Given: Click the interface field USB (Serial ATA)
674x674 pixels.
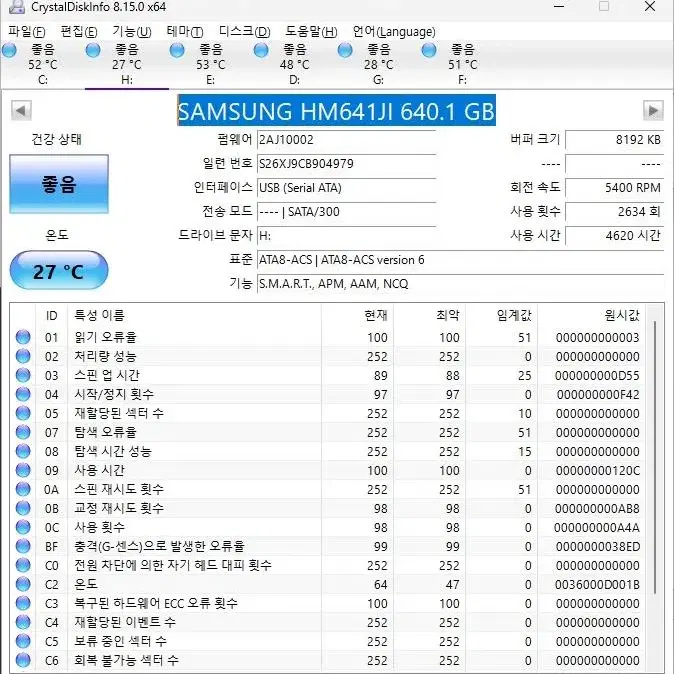Looking at the screenshot, I should click(346, 188).
